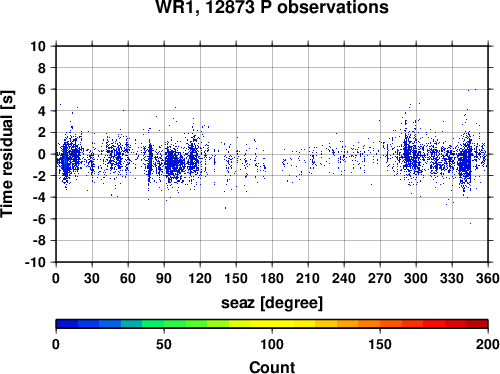This screenshot has width=500, height=374.
Task: Click the -10 tick label on y-axis
Action: pos(35,262)
